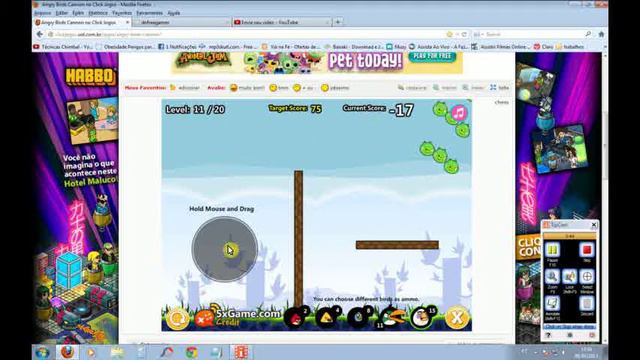The height and width of the screenshot is (360, 640).
Task: Open the more games controller icon
Action: tap(204, 319)
